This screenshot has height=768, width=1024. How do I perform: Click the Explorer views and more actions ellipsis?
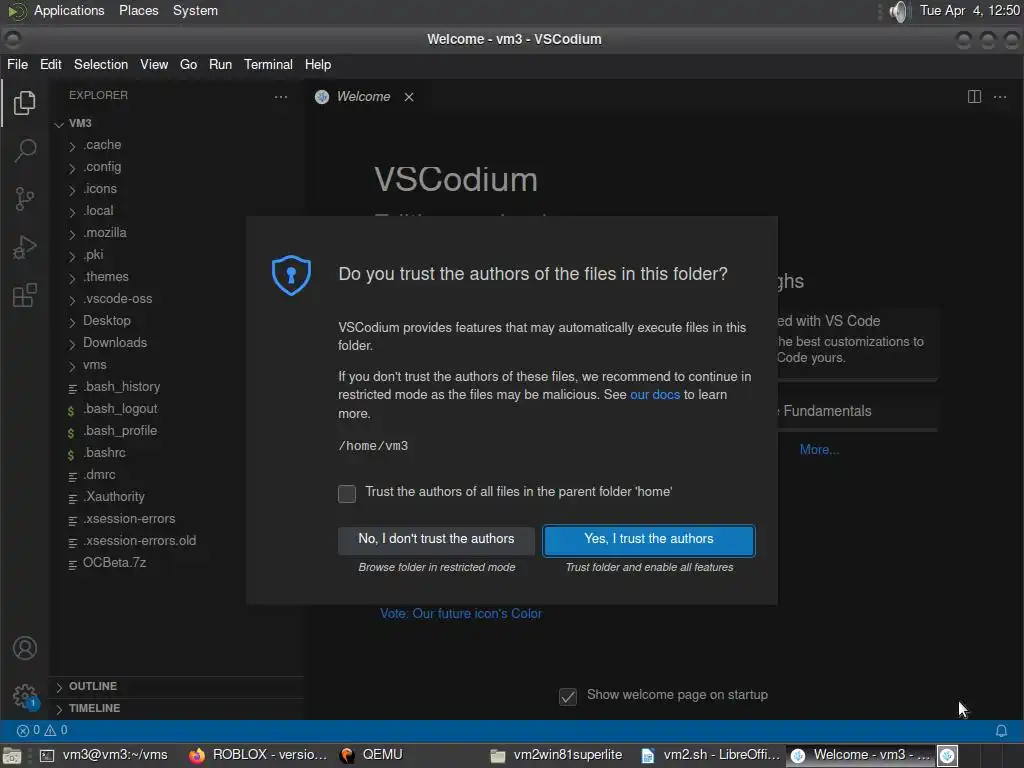tap(281, 97)
